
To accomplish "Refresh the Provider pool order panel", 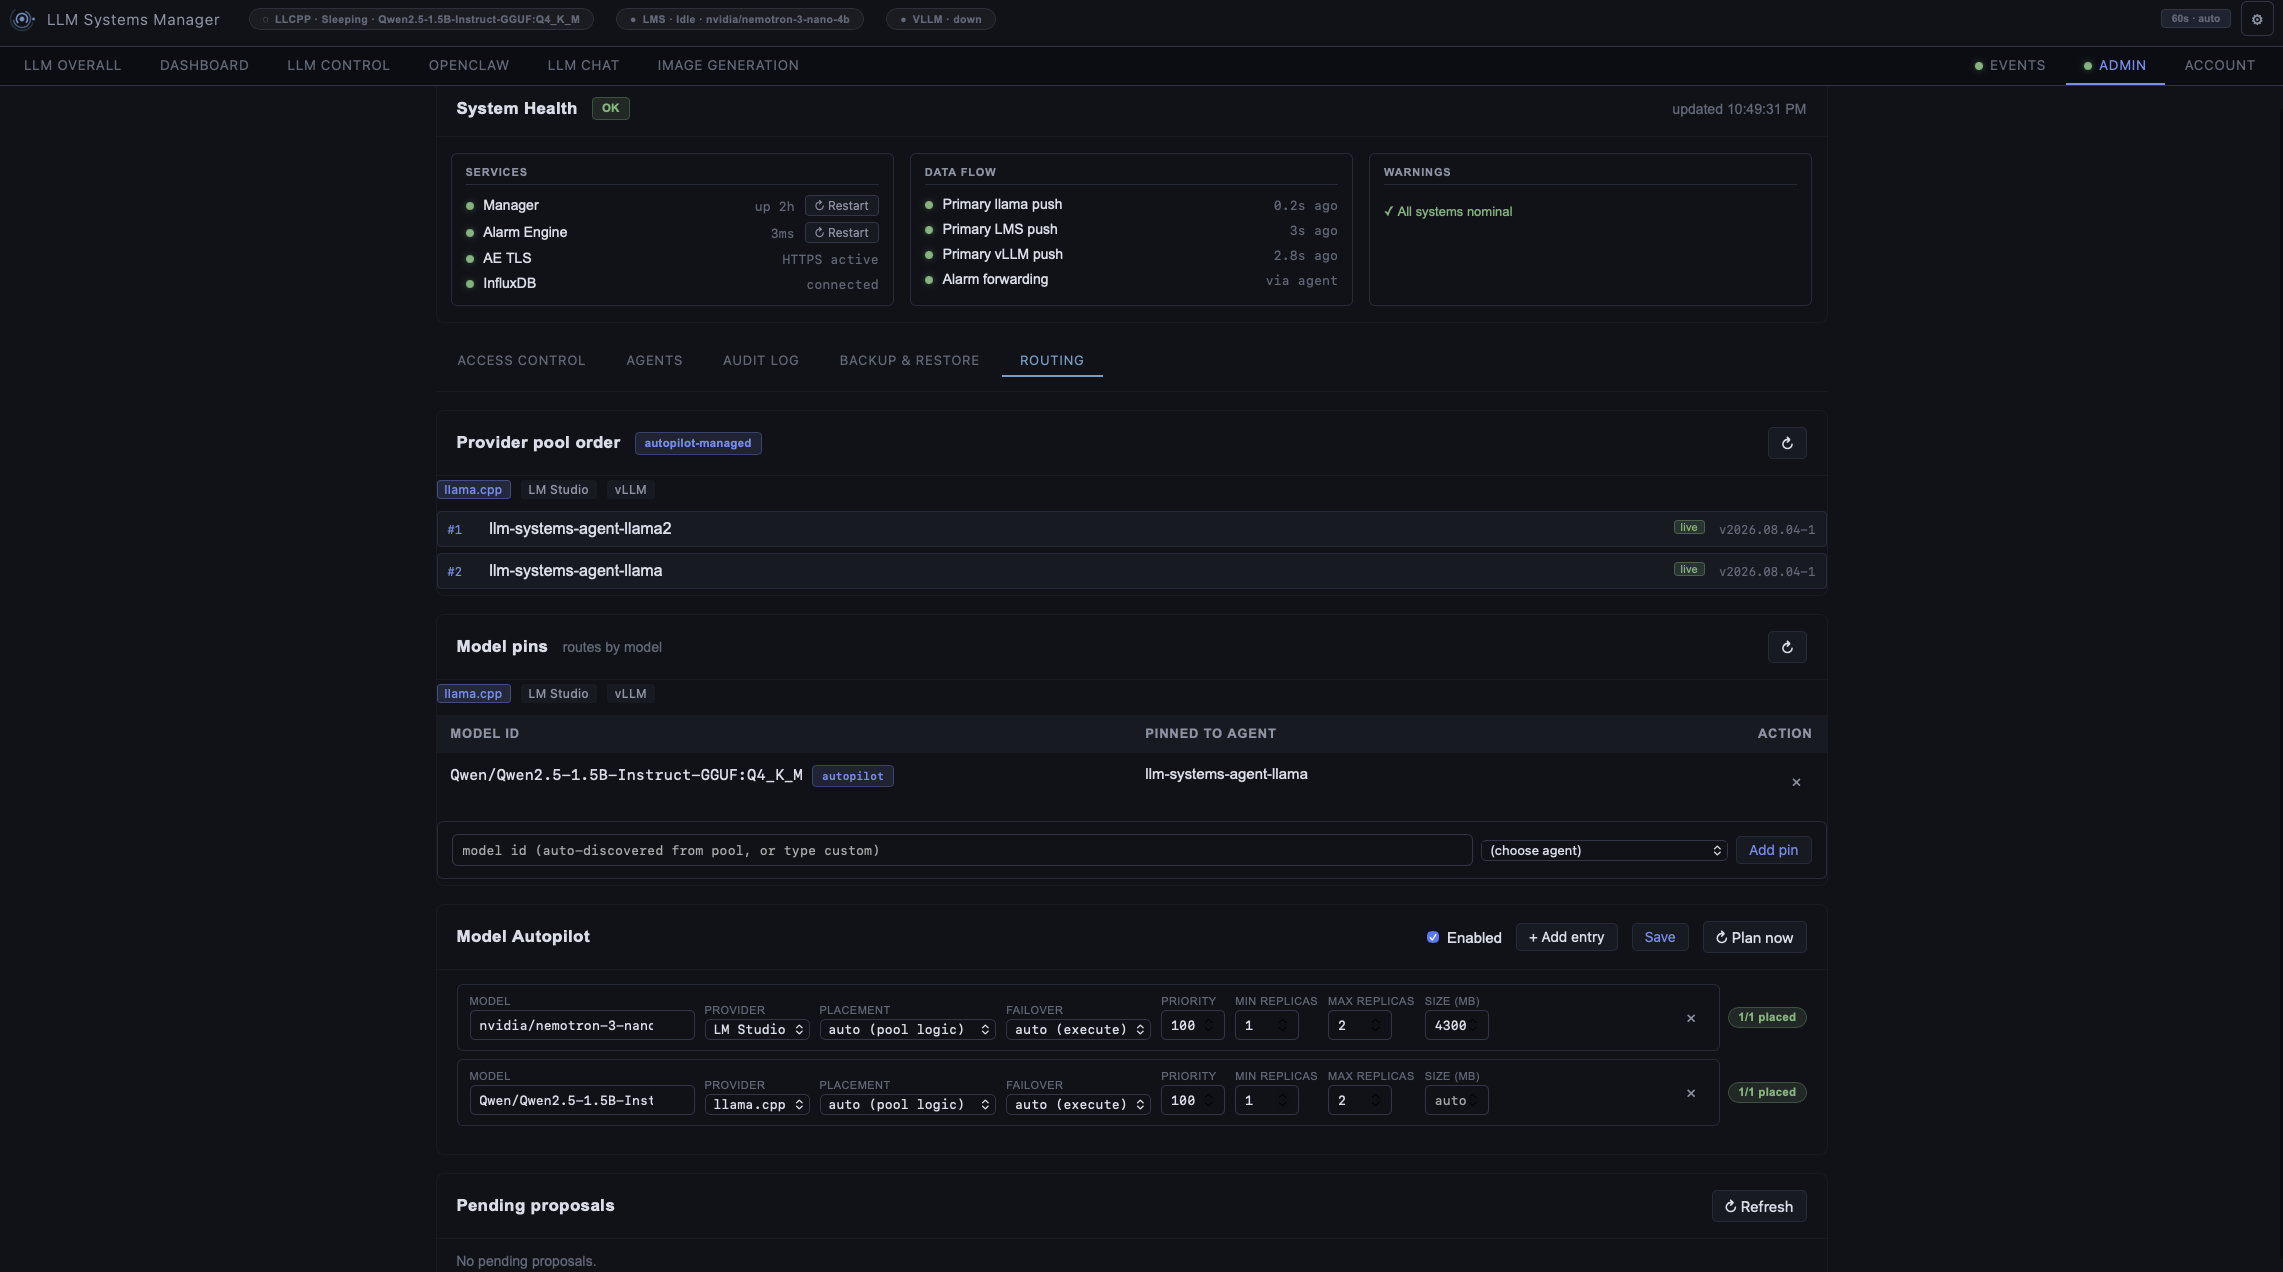I will (1787, 443).
